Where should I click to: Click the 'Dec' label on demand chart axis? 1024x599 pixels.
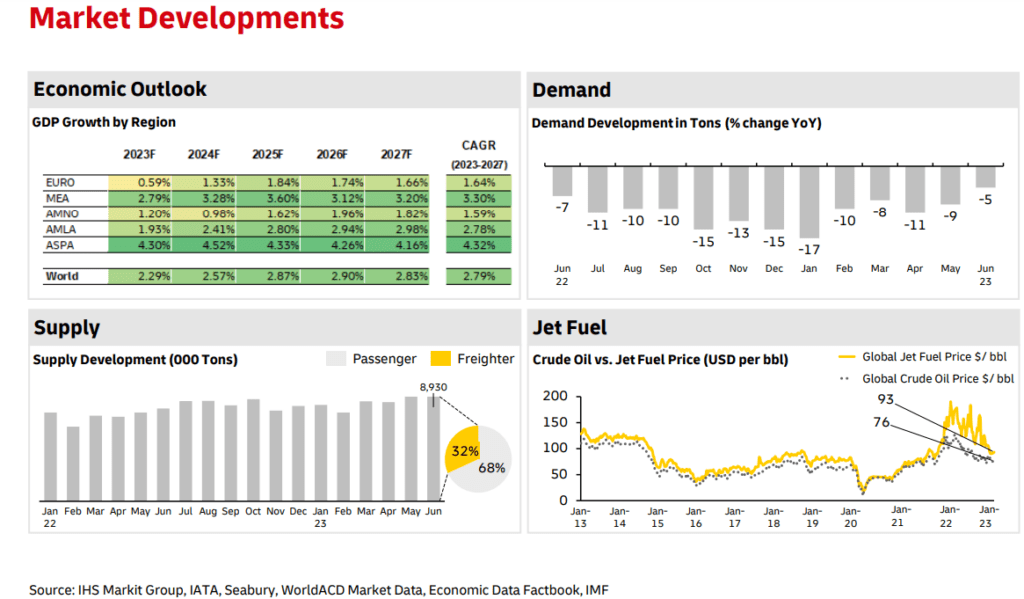(x=774, y=268)
